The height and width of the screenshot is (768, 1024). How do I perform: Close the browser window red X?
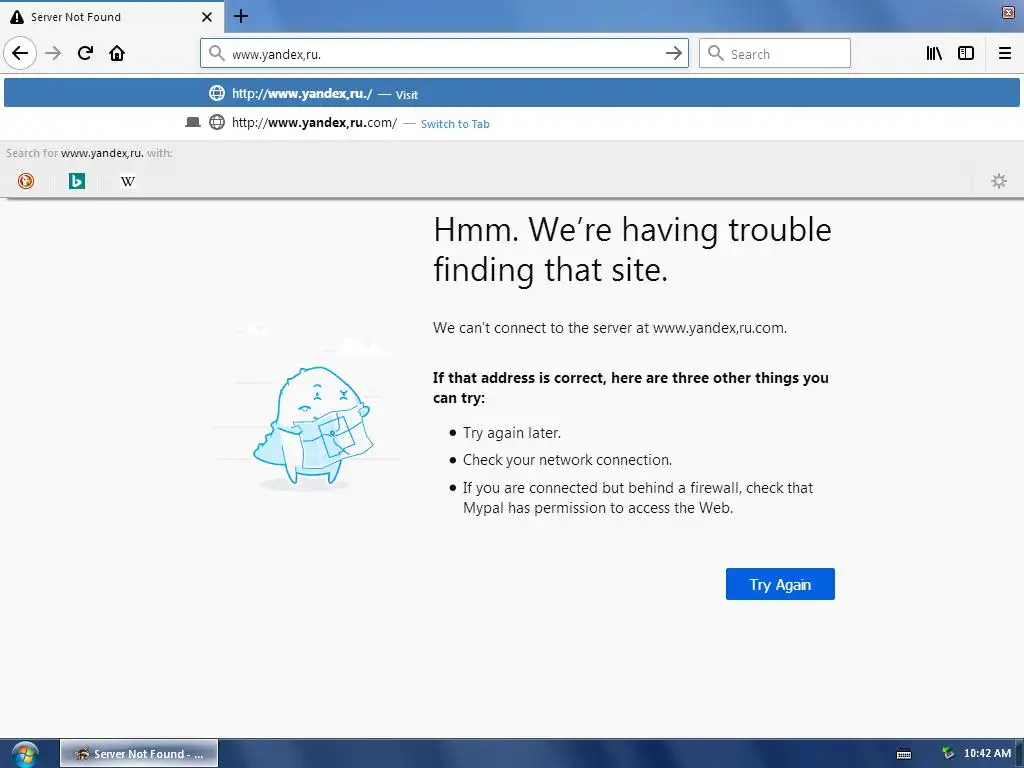pyautogui.click(x=1009, y=12)
